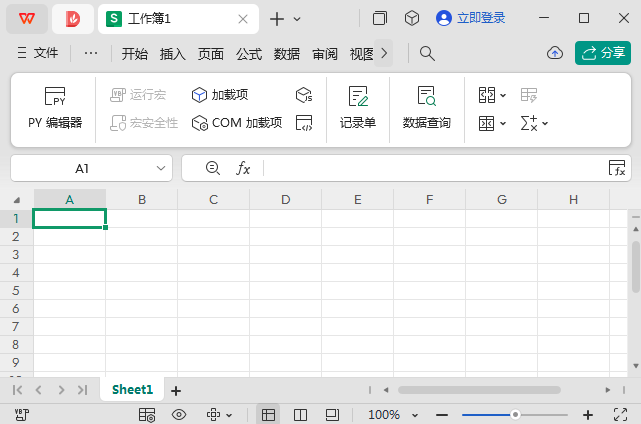Image resolution: width=641 pixels, height=424 pixels.
Task: Switch to the 公式 ribbon tab
Action: (249, 54)
